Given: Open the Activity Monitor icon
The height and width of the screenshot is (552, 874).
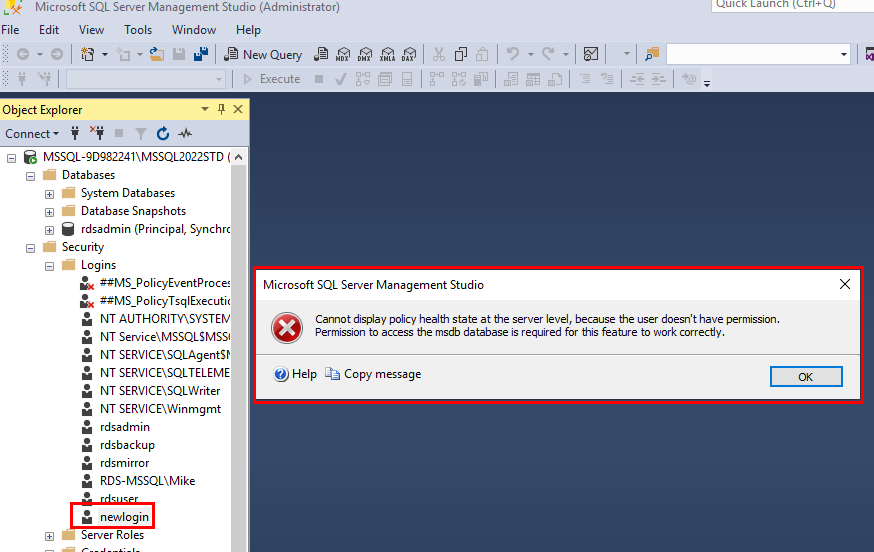Looking at the screenshot, I should coord(591,54).
